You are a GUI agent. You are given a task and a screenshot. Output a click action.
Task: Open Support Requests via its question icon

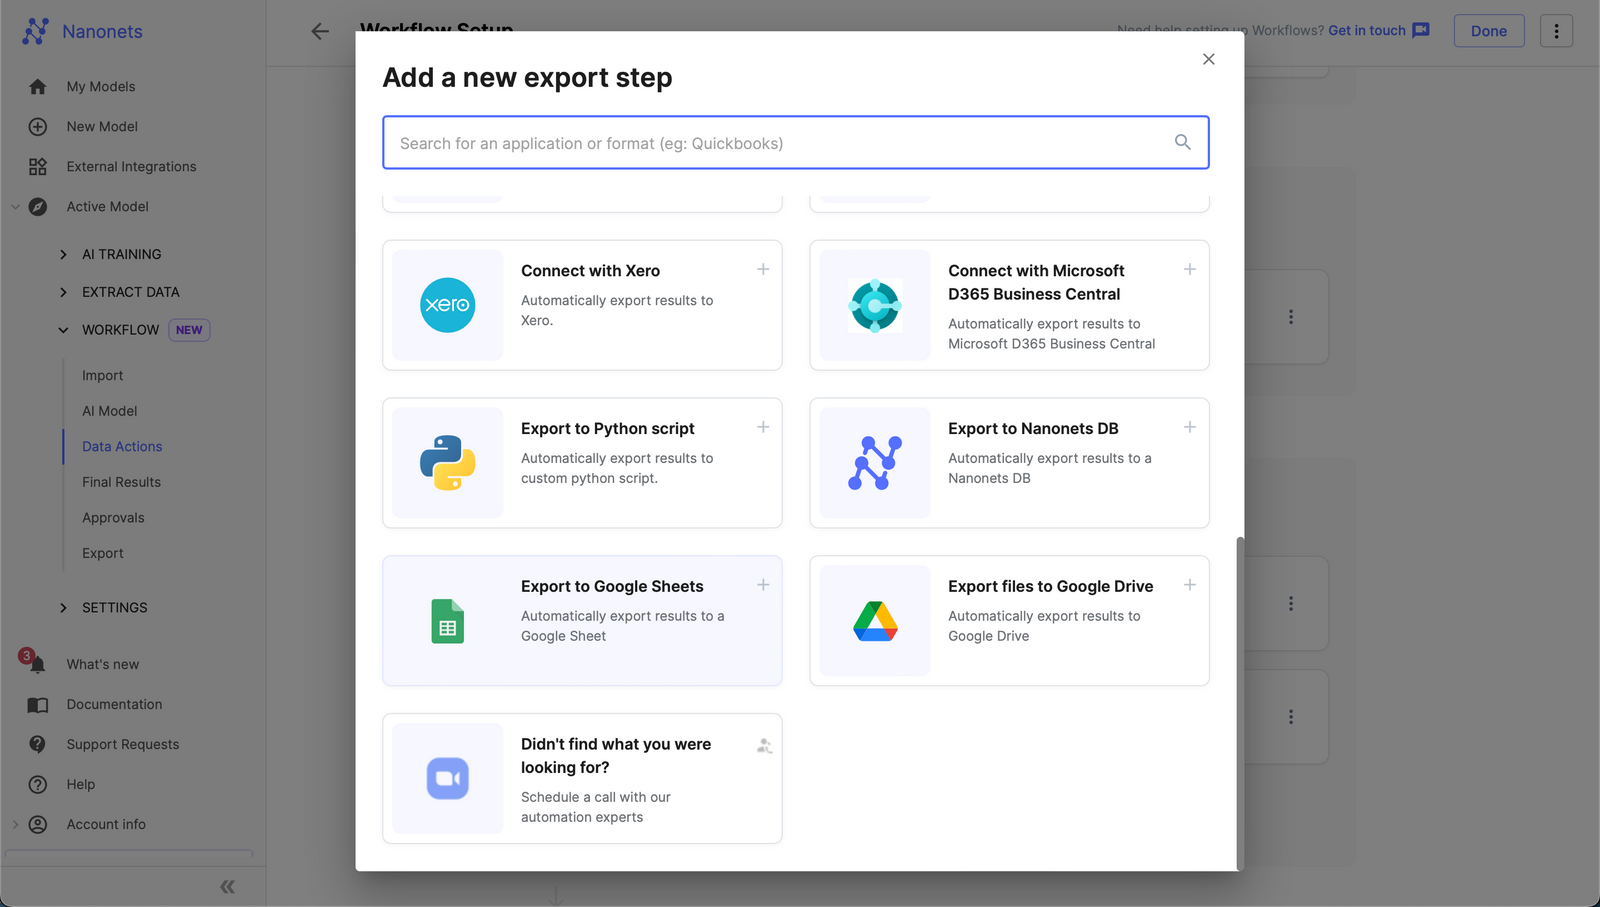coord(37,744)
